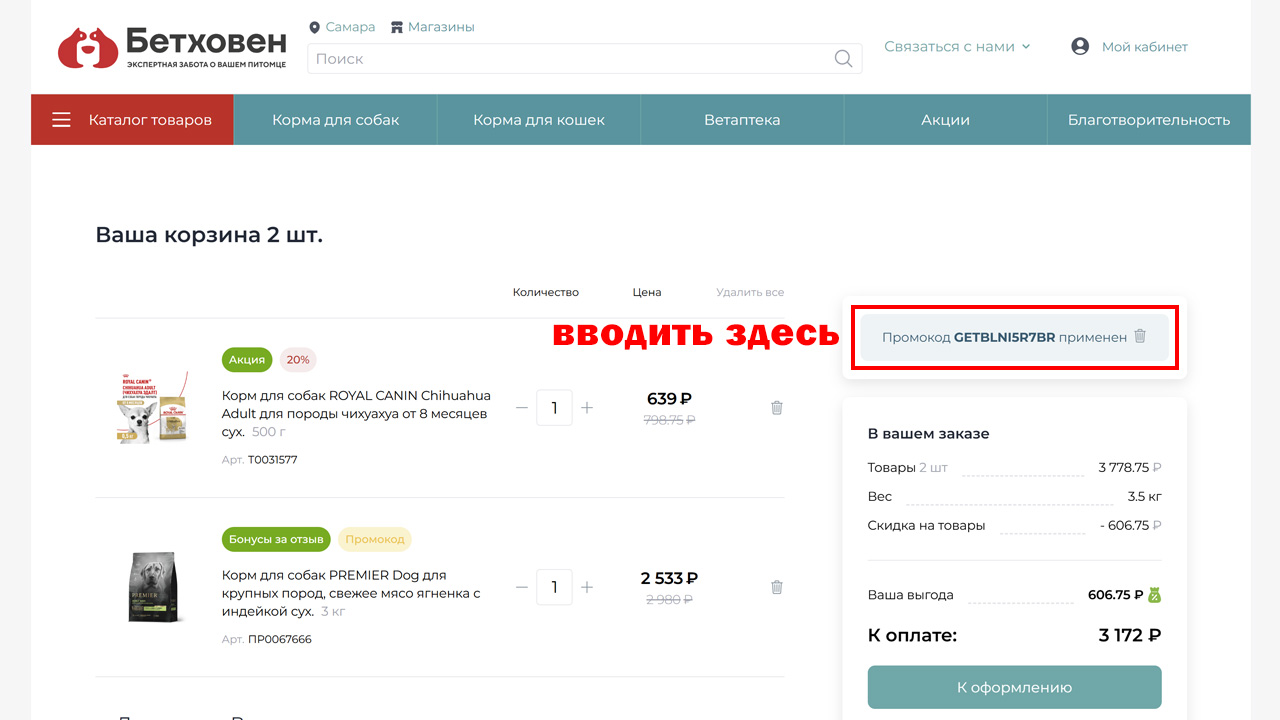Expand the Связаться с нами dropdown

(x=957, y=46)
